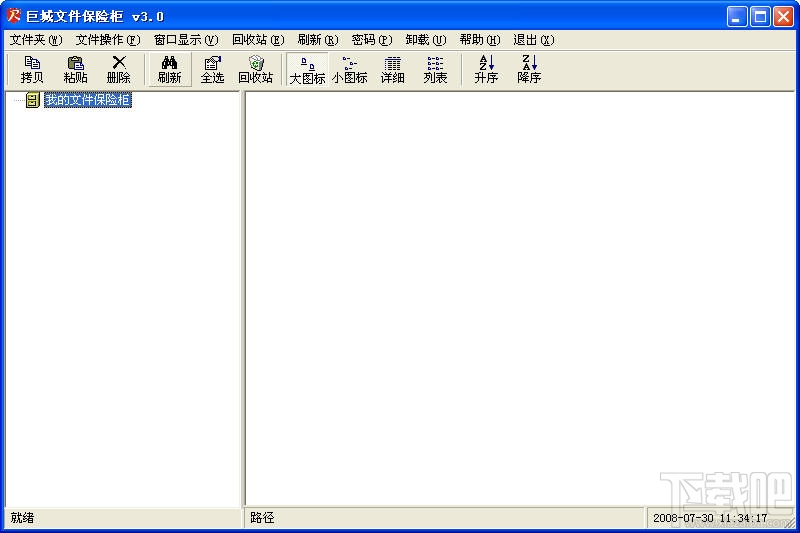Select 我的文件保险柜 tree node
Viewport: 800px width, 533px height.
point(87,99)
